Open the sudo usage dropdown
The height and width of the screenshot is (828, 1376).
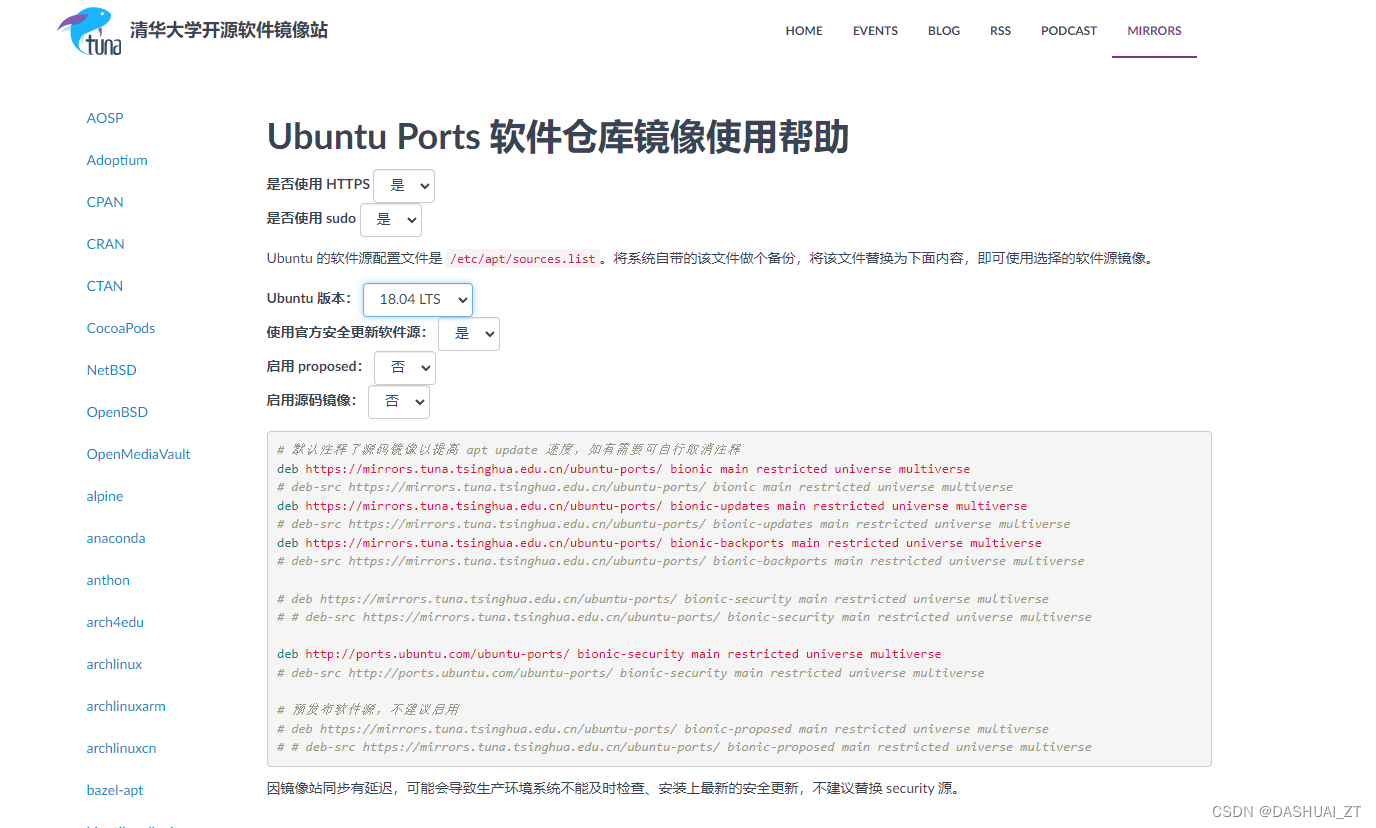[x=391, y=220]
